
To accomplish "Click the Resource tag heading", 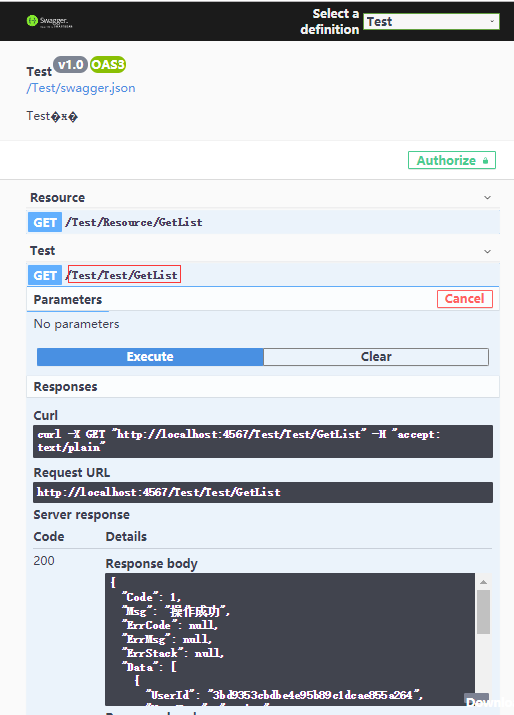I will (x=57, y=197).
